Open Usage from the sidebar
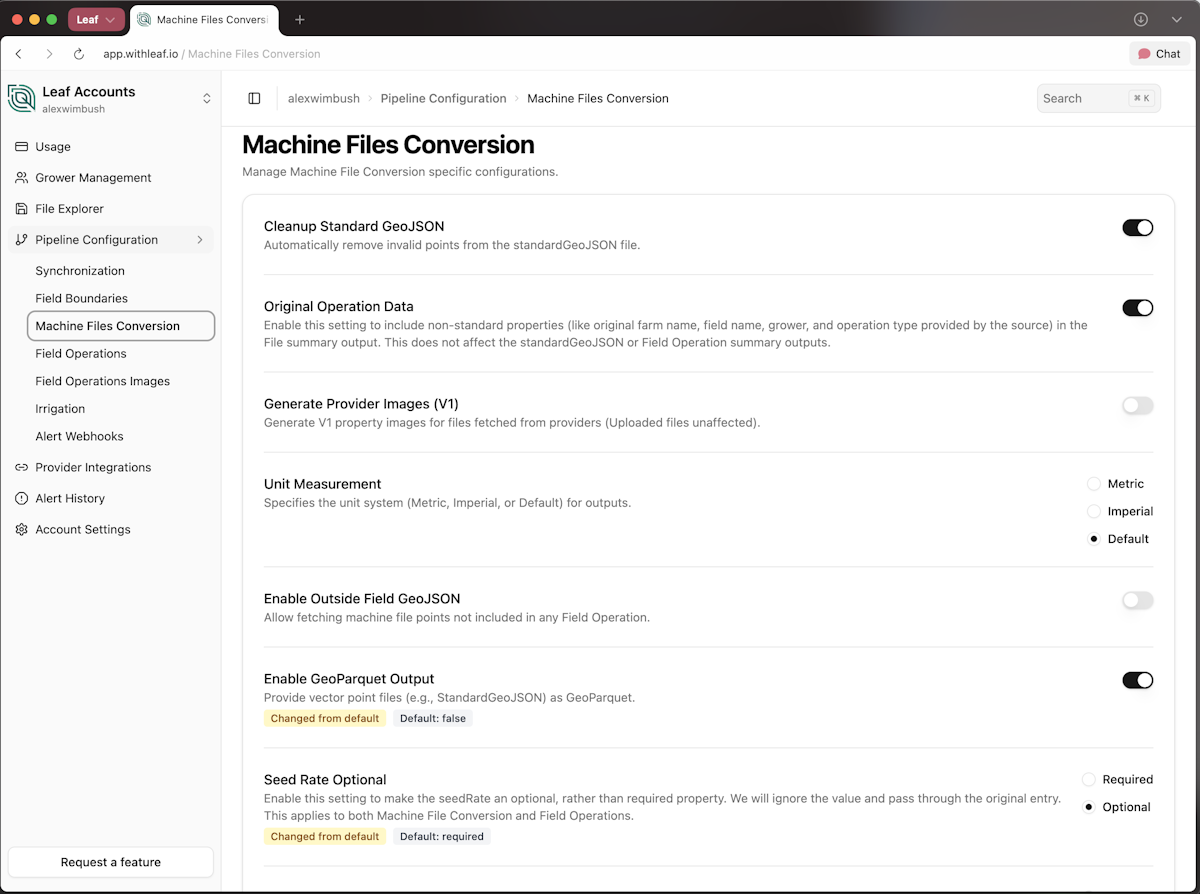Viewport: 1200px width, 894px height. (53, 146)
